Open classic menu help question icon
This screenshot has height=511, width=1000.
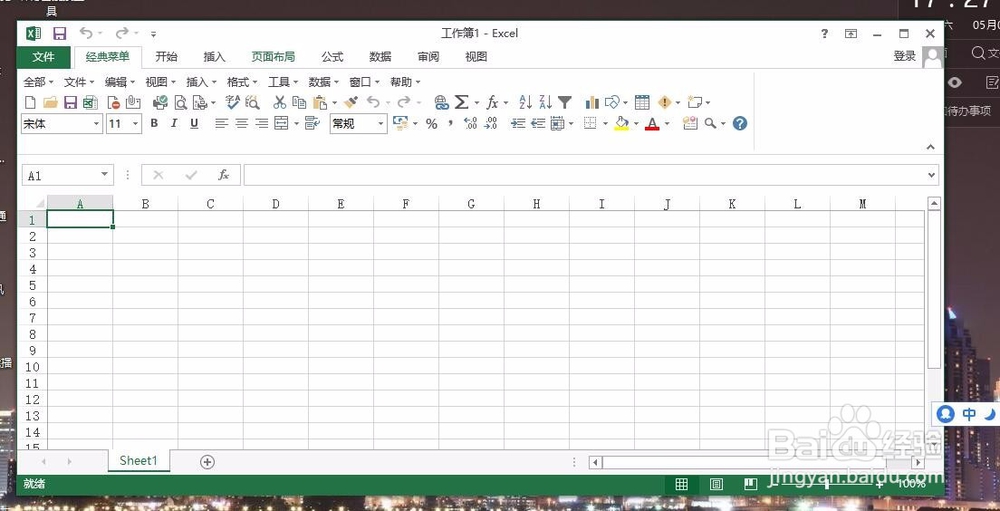[x=740, y=124]
